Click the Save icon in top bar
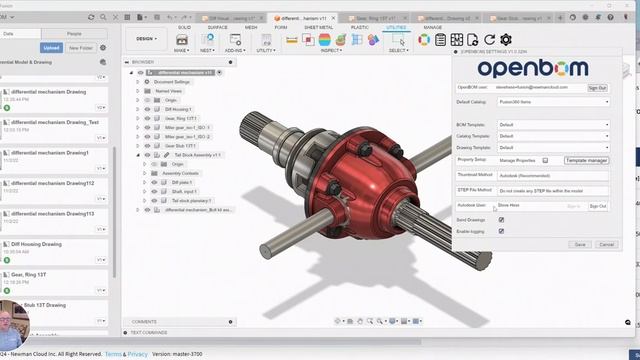 click(157, 17)
